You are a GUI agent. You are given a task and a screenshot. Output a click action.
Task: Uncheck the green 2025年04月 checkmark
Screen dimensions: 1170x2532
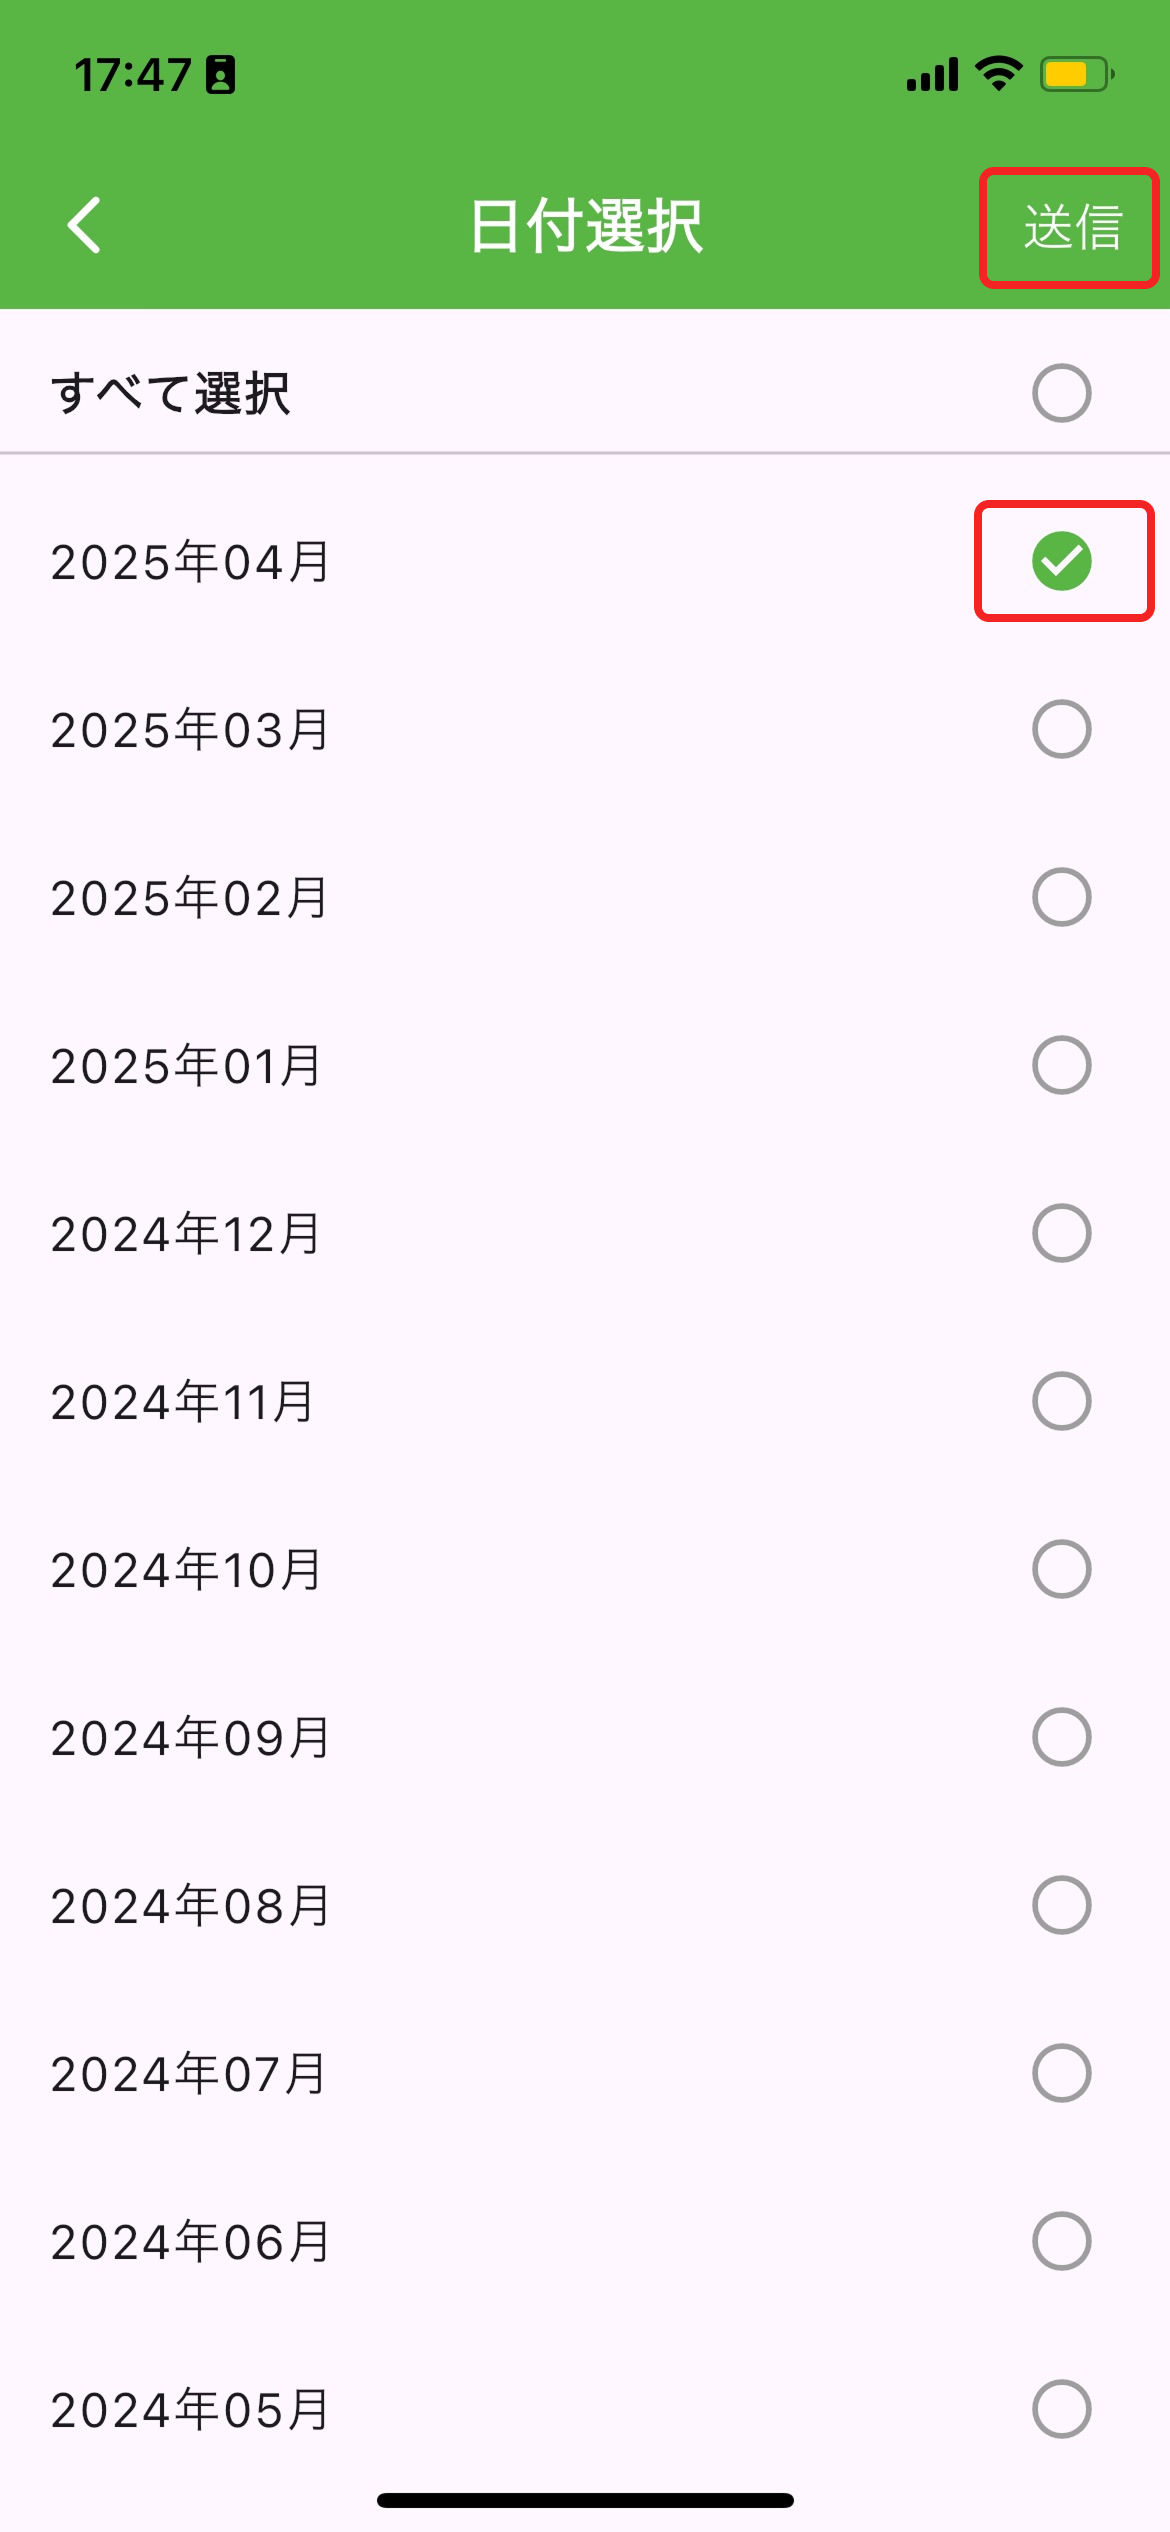coord(1061,561)
